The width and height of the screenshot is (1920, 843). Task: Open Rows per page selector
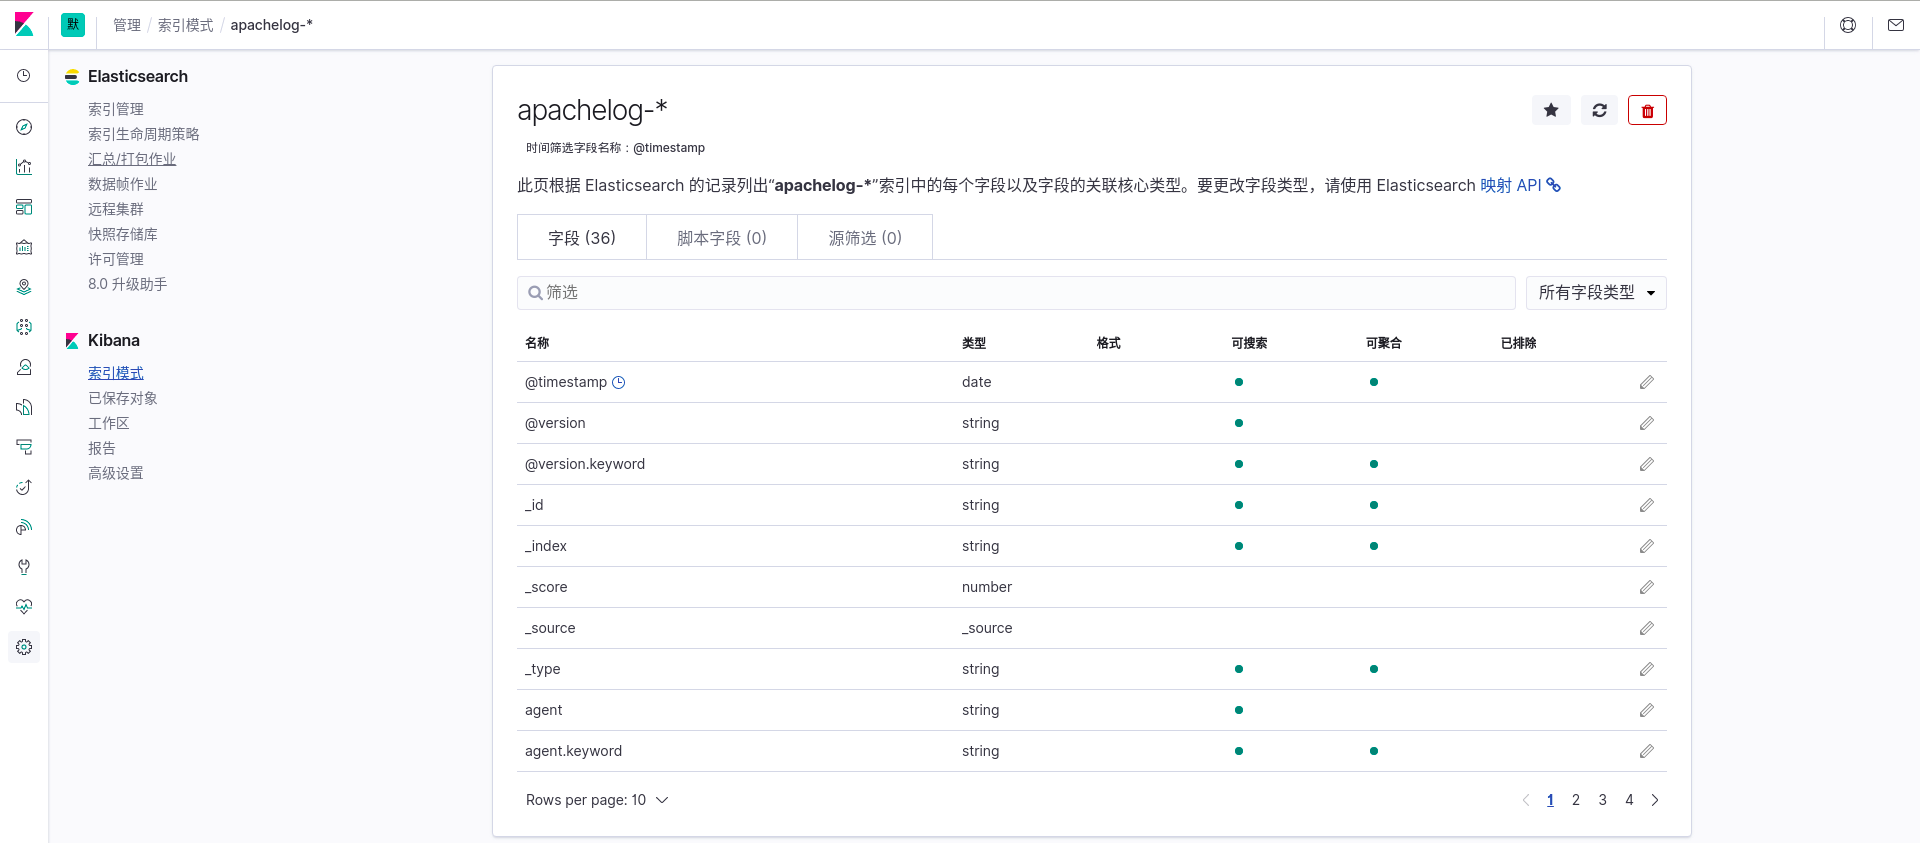[597, 800]
